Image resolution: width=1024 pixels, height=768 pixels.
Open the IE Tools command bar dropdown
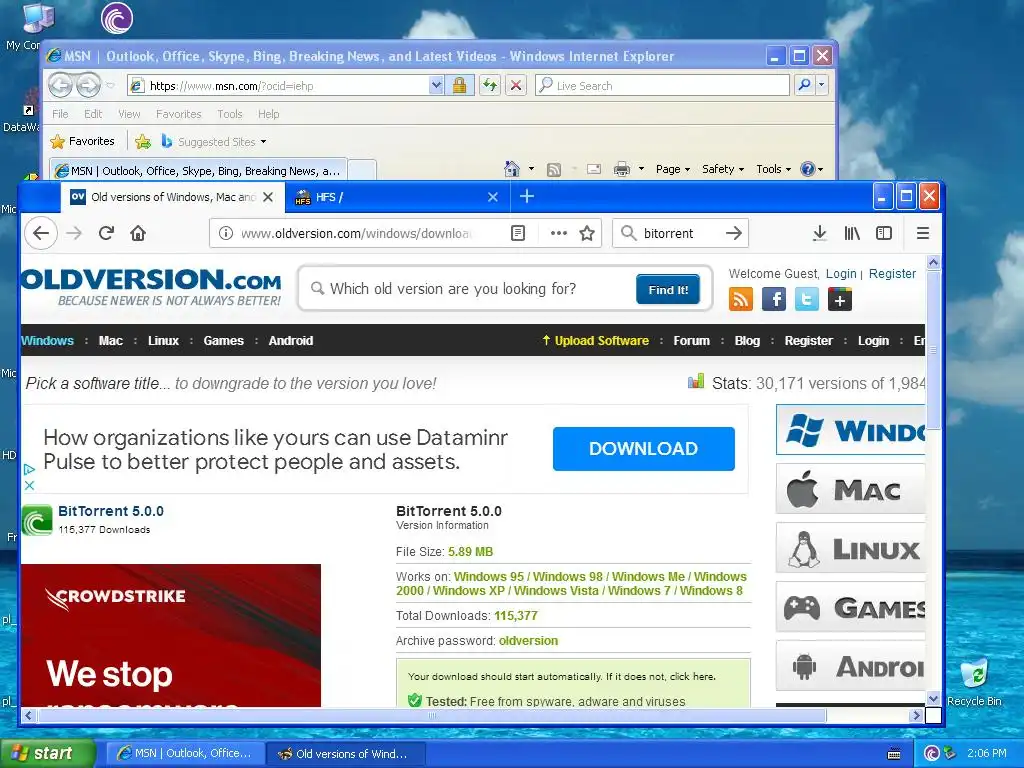(x=773, y=169)
